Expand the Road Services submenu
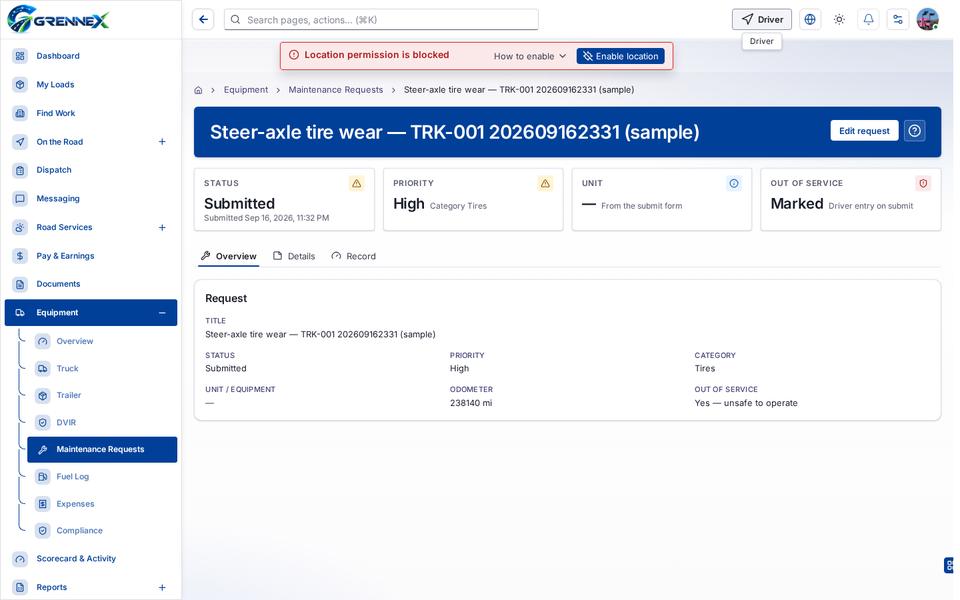The height and width of the screenshot is (600, 960). (x=162, y=227)
